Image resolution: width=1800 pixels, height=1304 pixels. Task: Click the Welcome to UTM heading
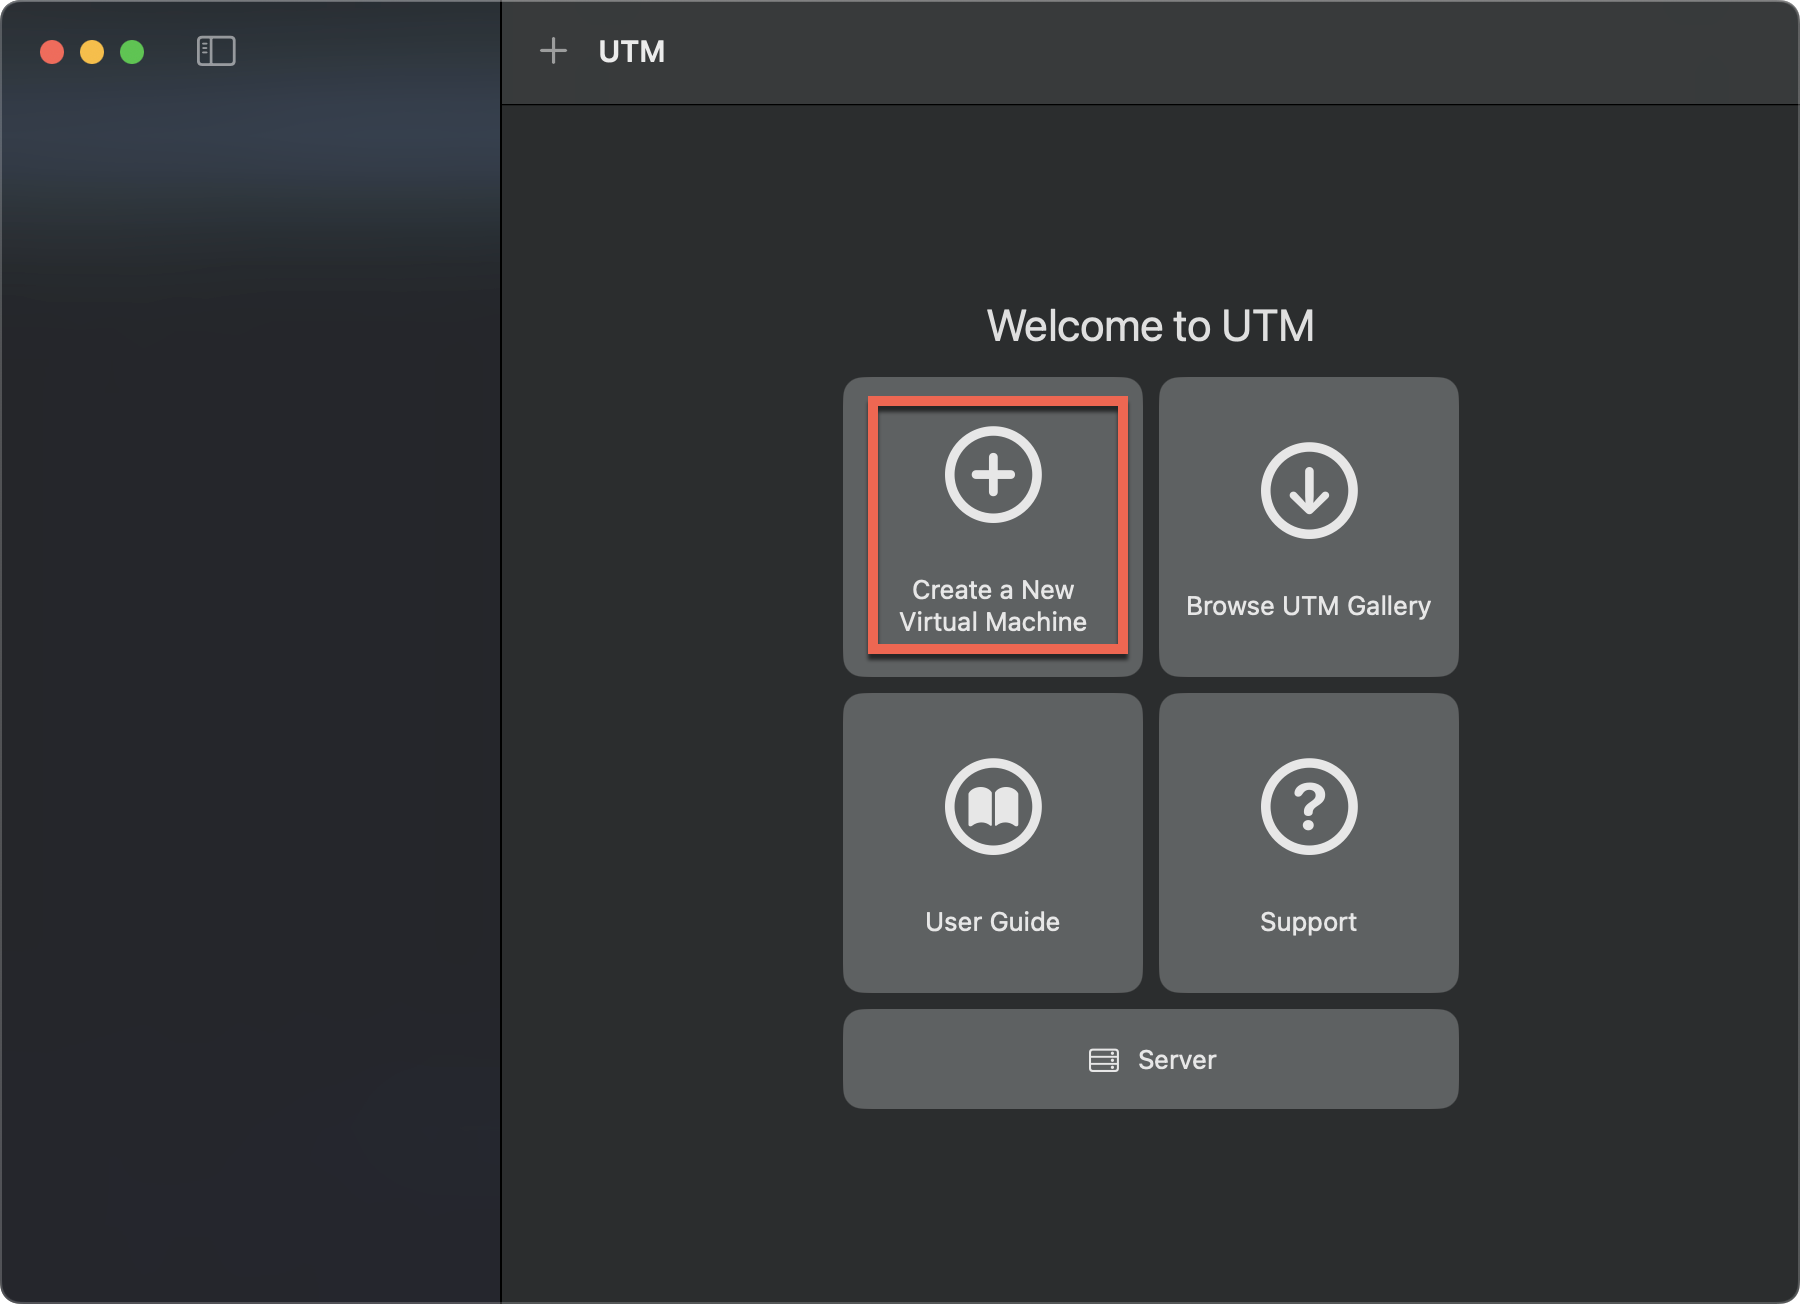pos(1150,326)
